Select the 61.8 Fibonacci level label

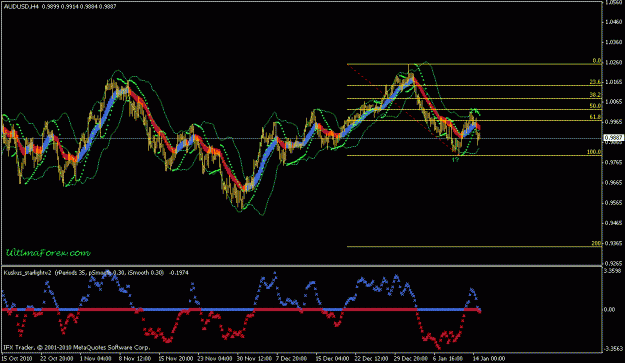[596, 117]
